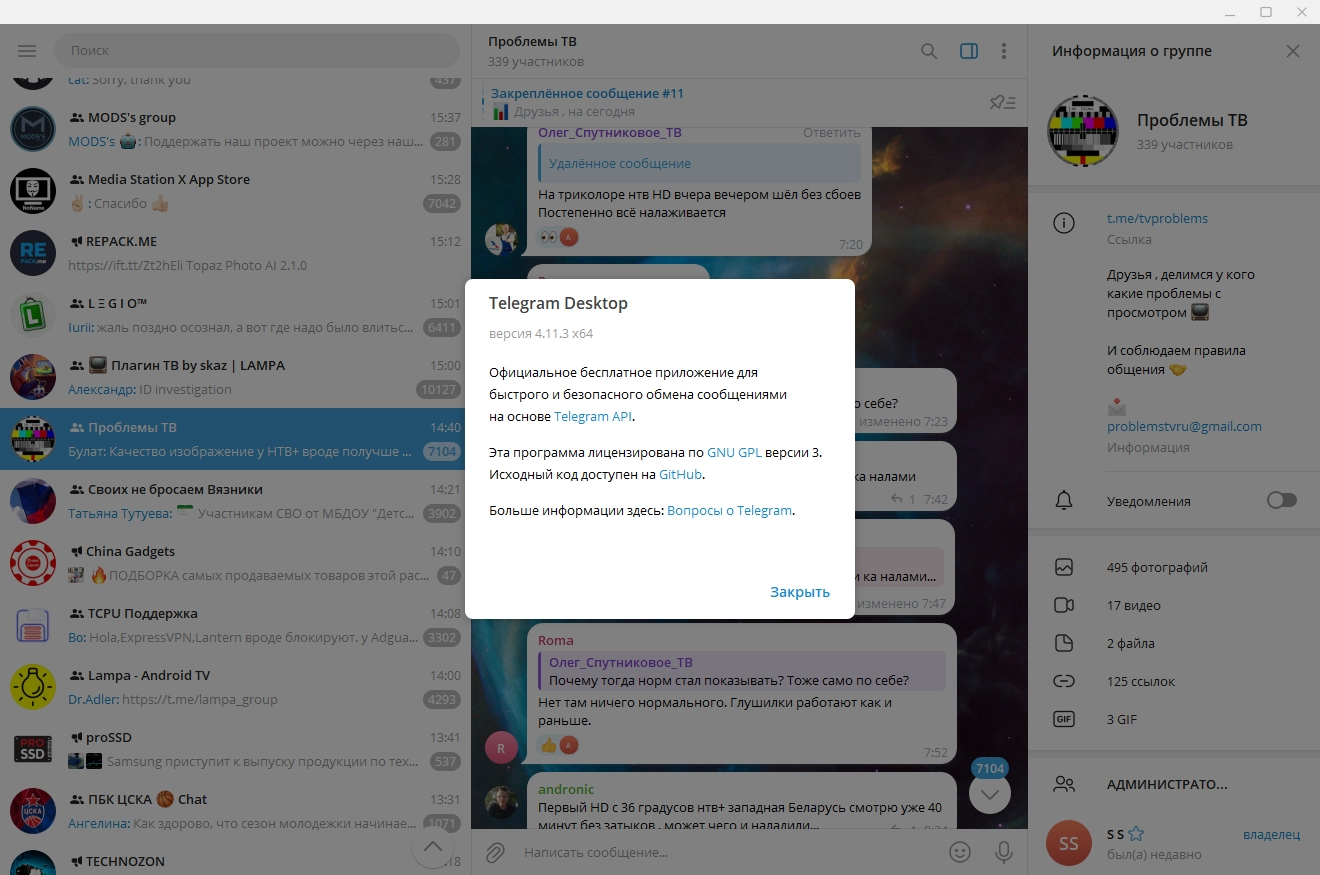Image resolution: width=1320 pixels, height=875 pixels.
Task: Open the 3 GIF shared media
Action: tap(1174, 719)
